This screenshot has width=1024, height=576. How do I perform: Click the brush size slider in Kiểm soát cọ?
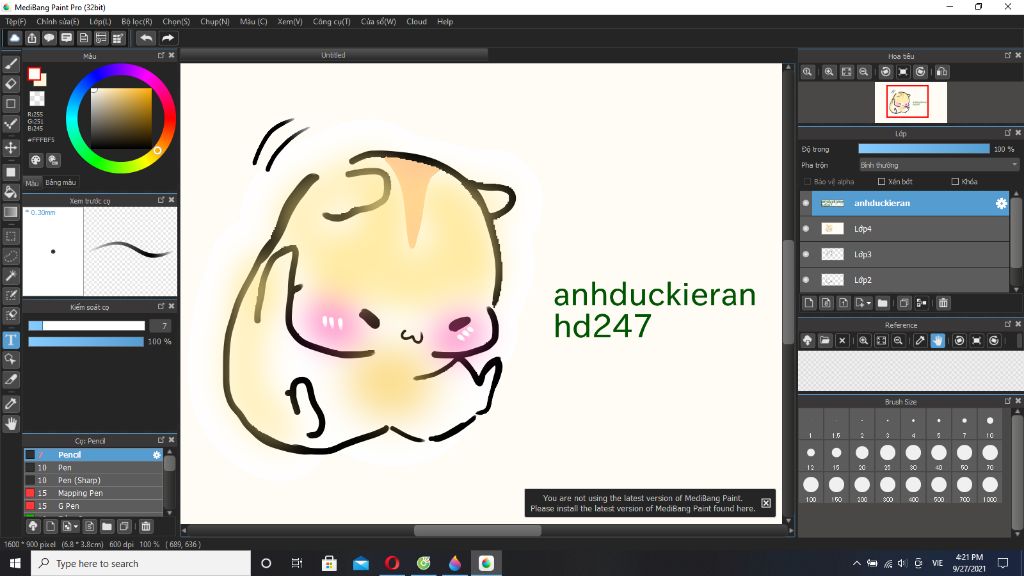(86, 325)
